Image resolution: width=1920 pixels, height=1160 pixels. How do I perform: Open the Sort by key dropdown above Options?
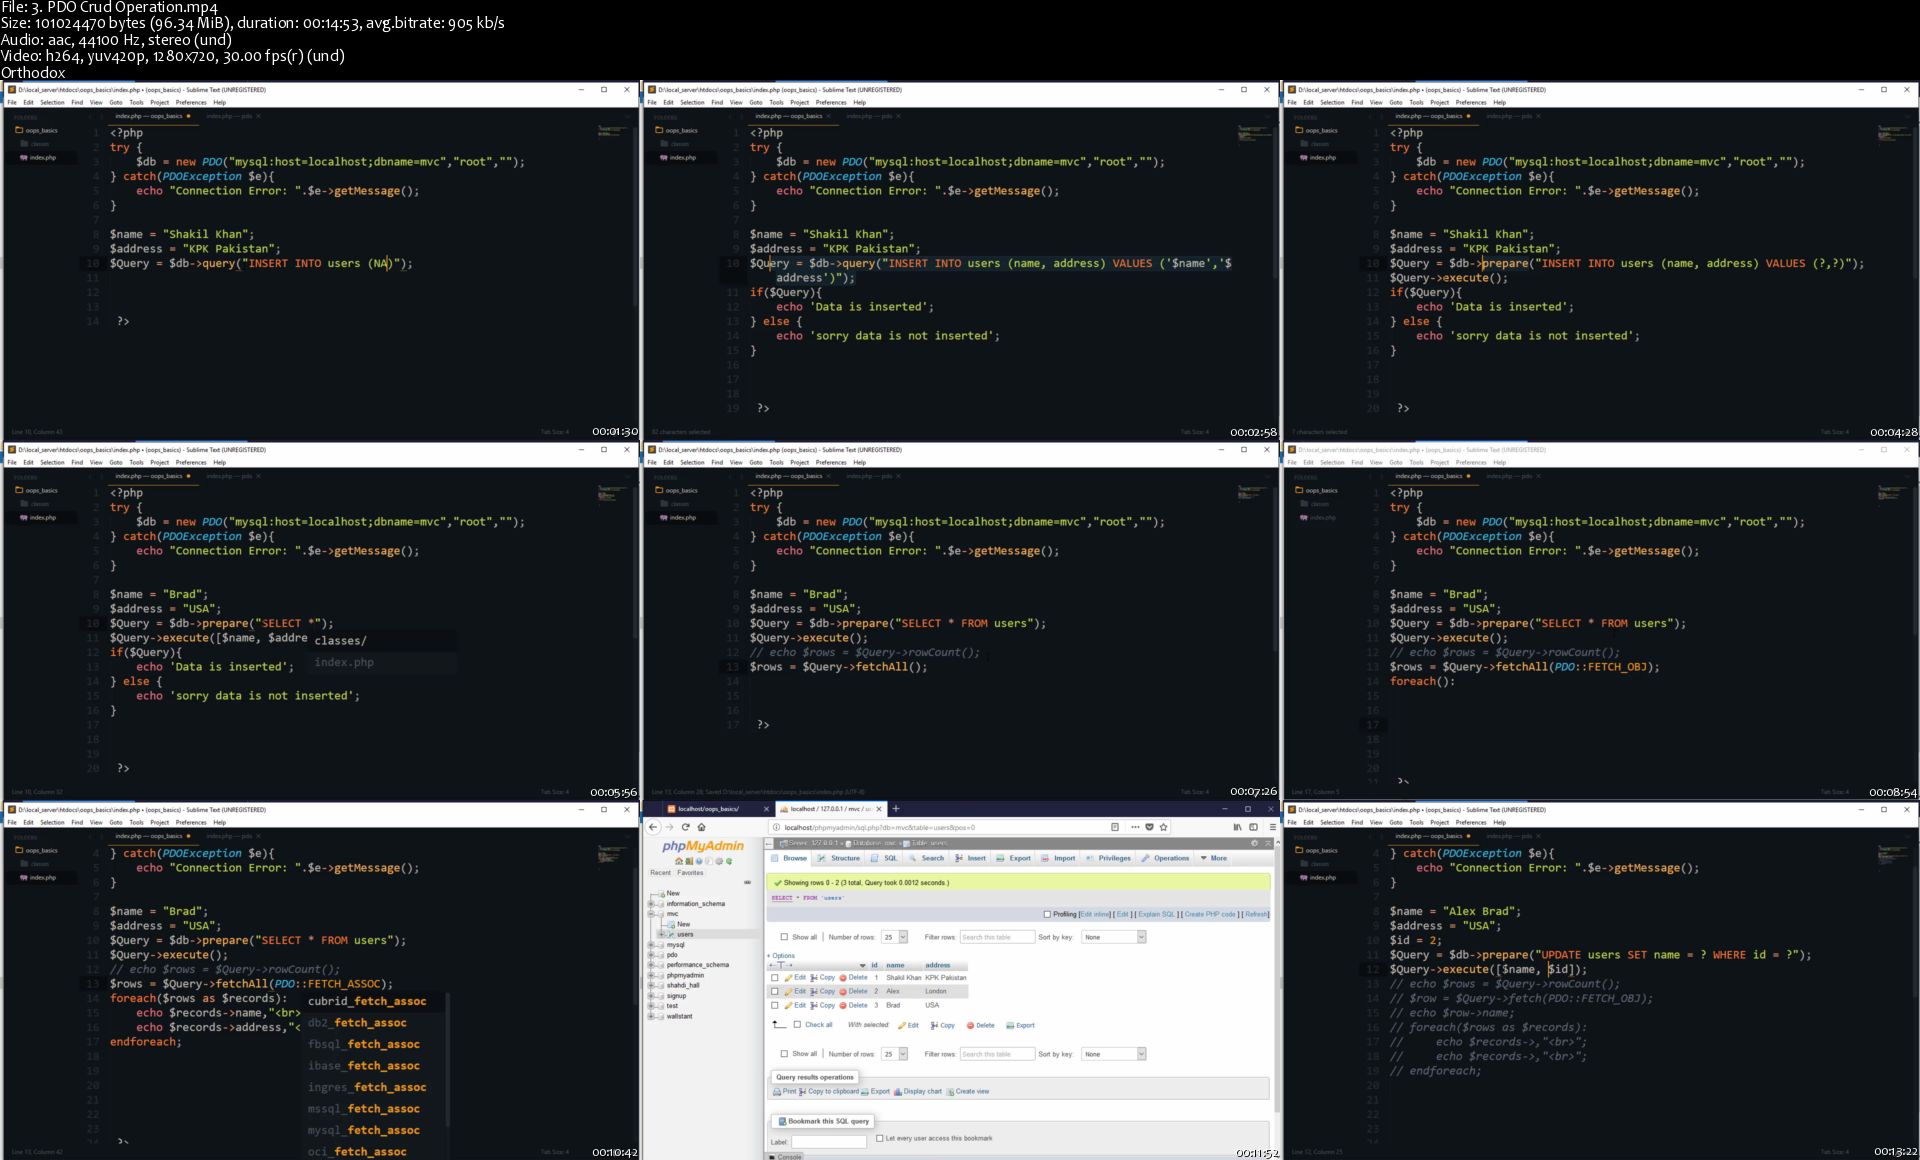point(1113,937)
